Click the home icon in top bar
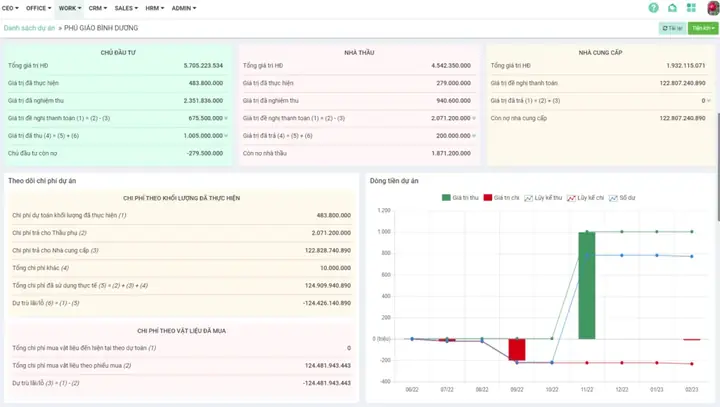 pos(672,8)
